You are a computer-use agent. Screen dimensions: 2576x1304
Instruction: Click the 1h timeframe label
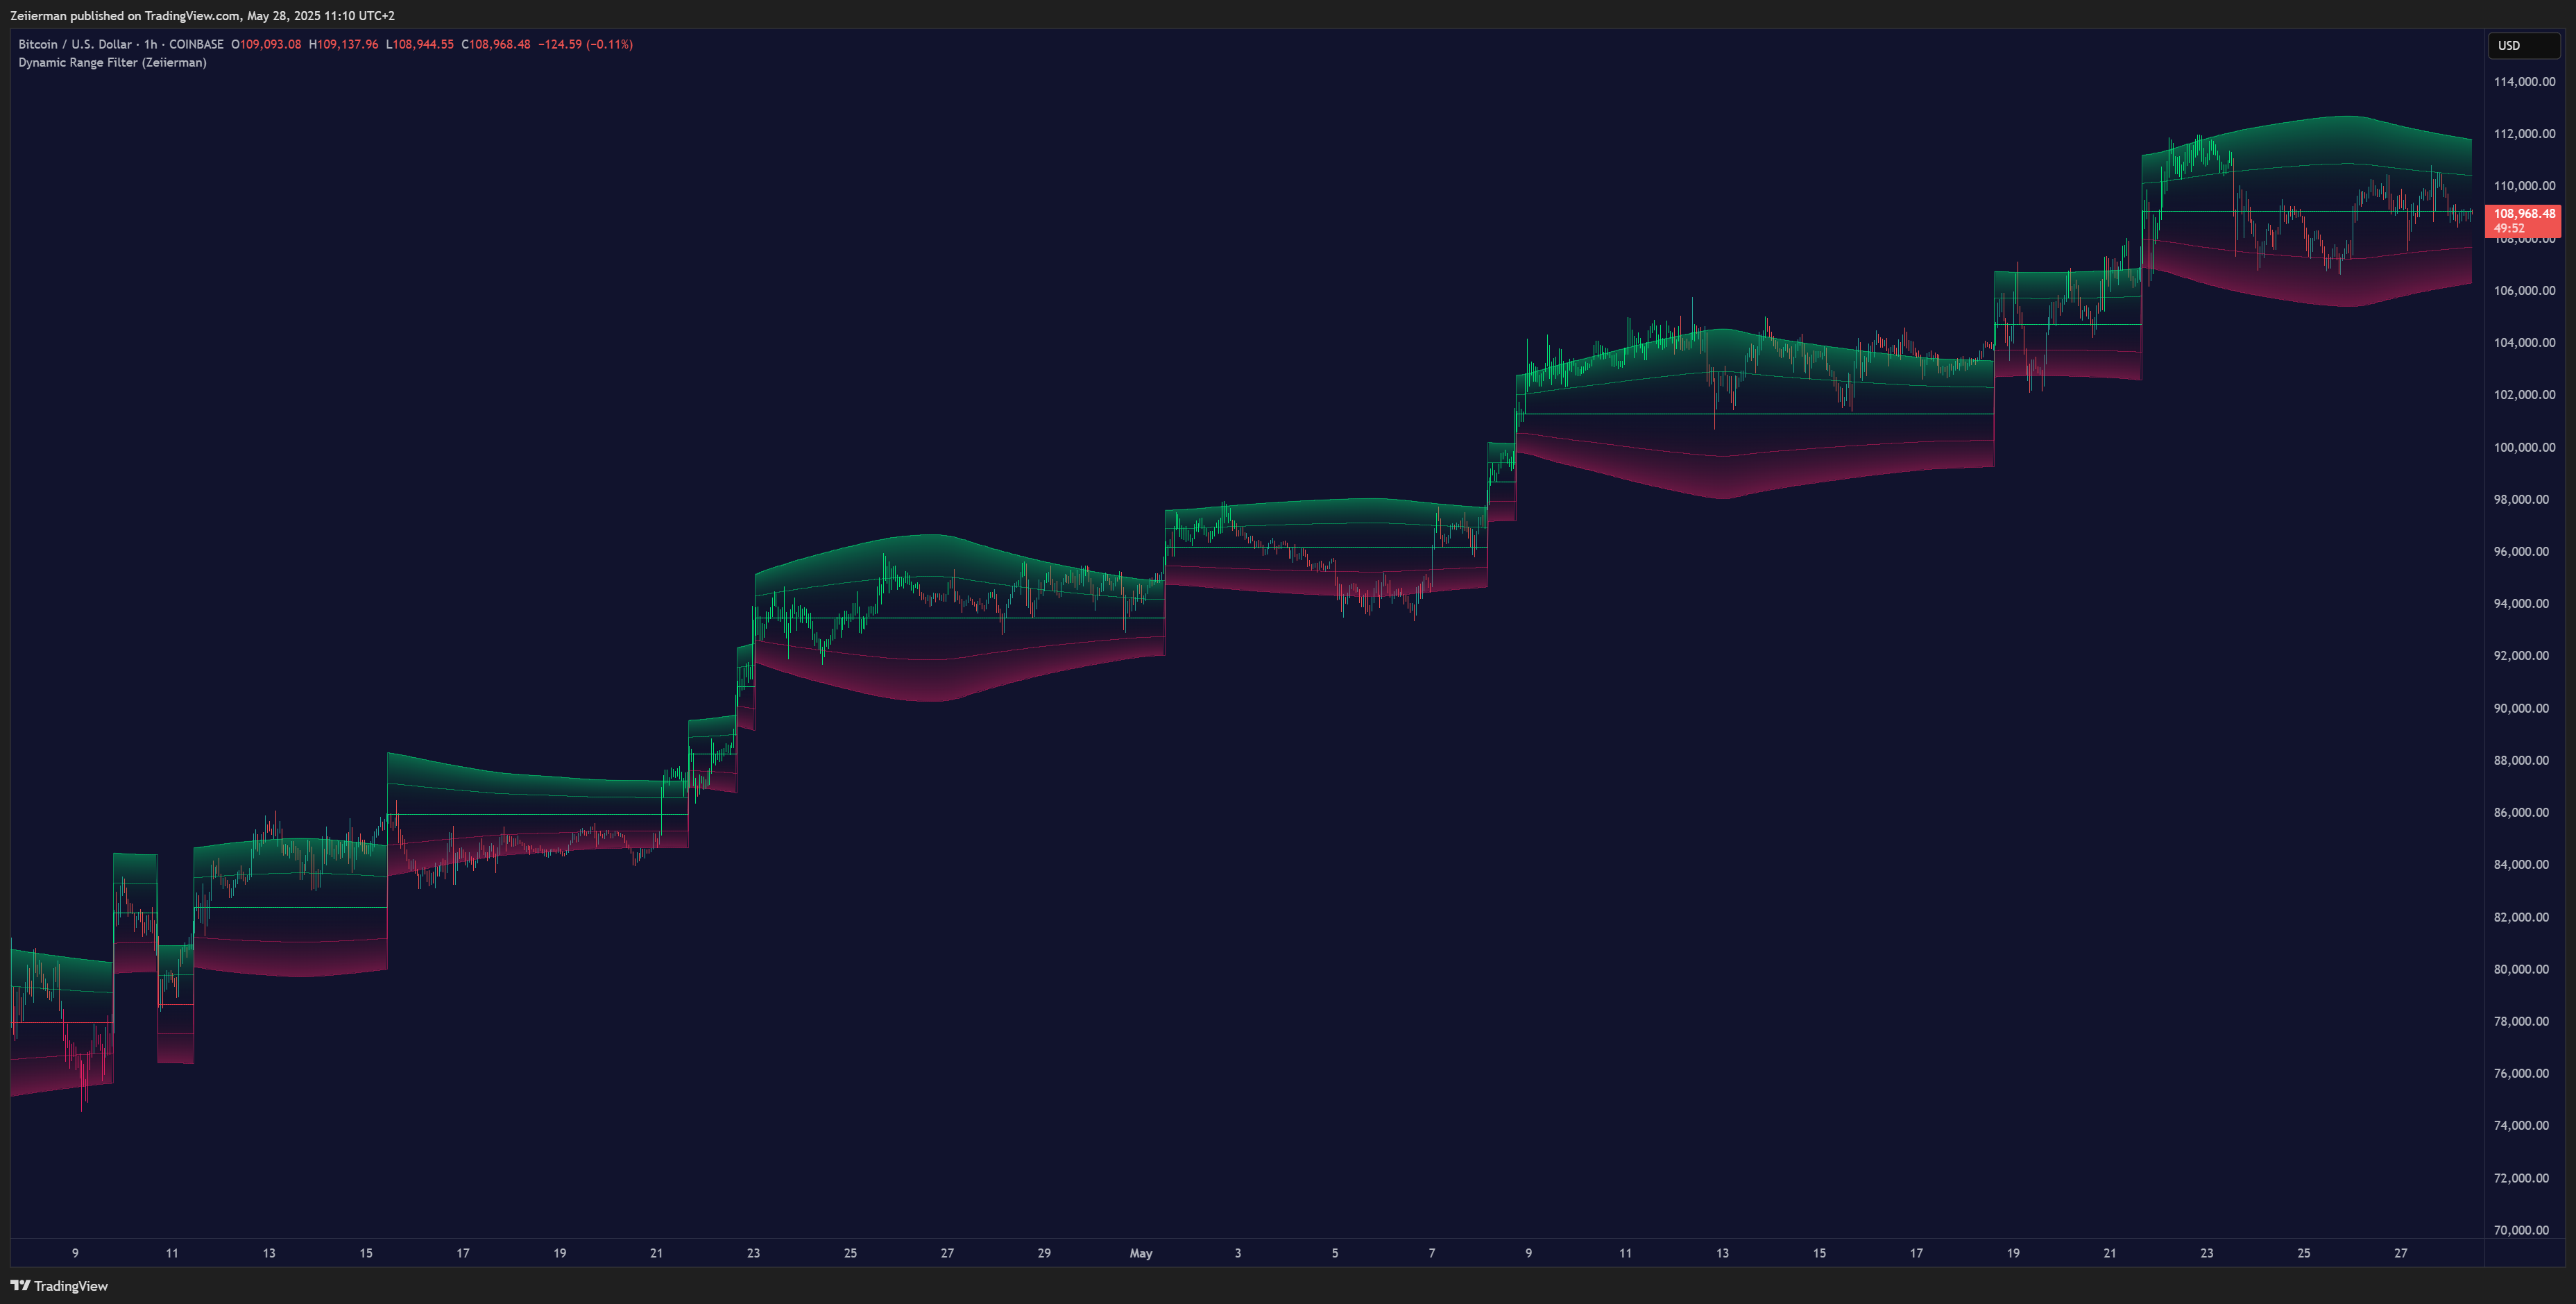click(150, 45)
